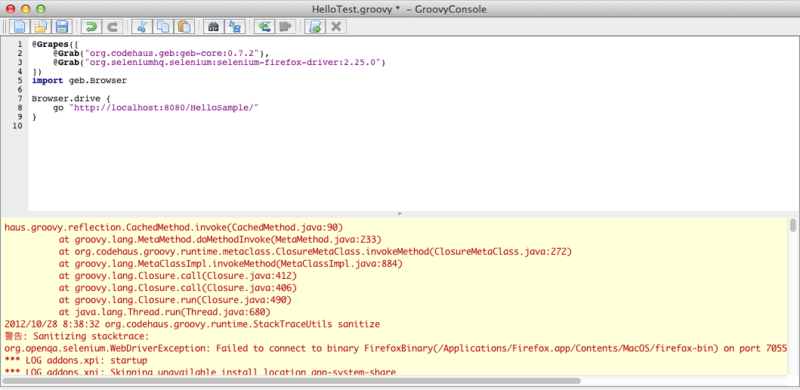The height and width of the screenshot is (390, 800).
Task: Click the CachedMethod.invoke stack line
Action: (173, 227)
